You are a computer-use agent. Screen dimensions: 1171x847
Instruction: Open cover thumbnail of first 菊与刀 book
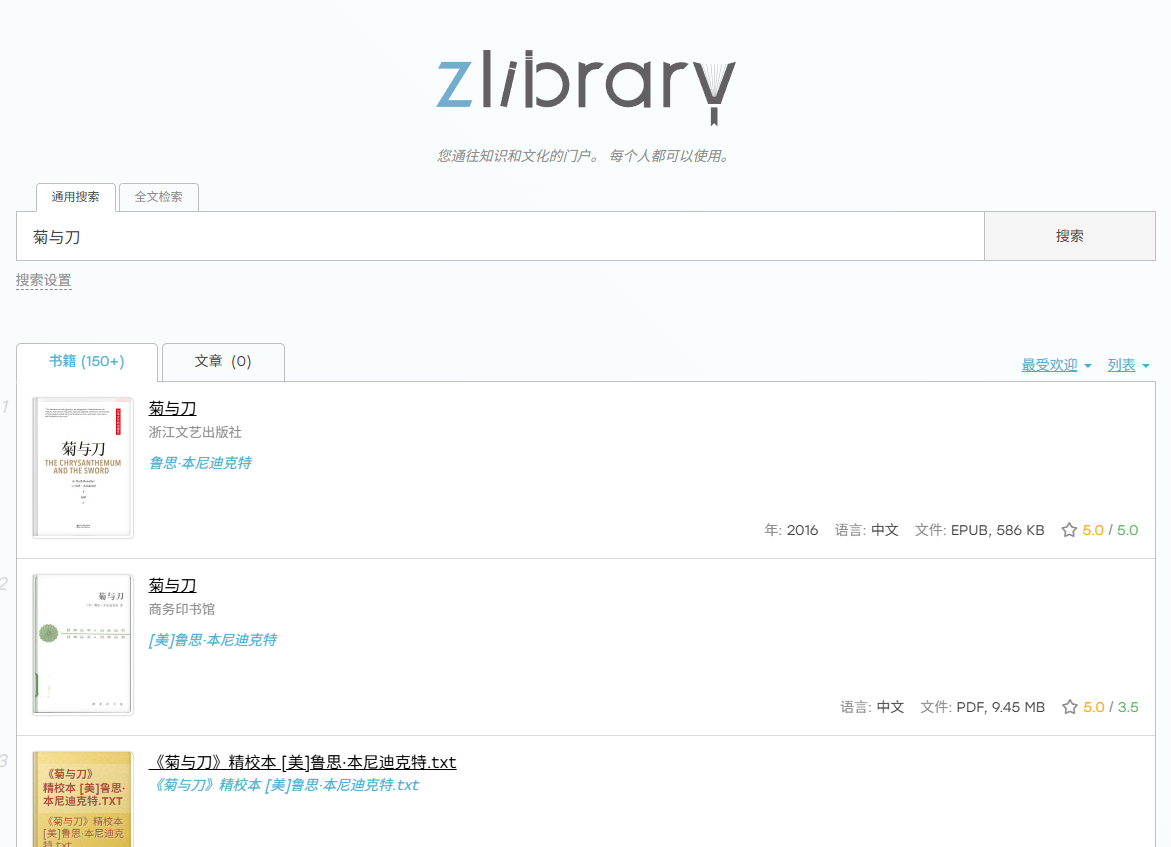click(x=83, y=468)
